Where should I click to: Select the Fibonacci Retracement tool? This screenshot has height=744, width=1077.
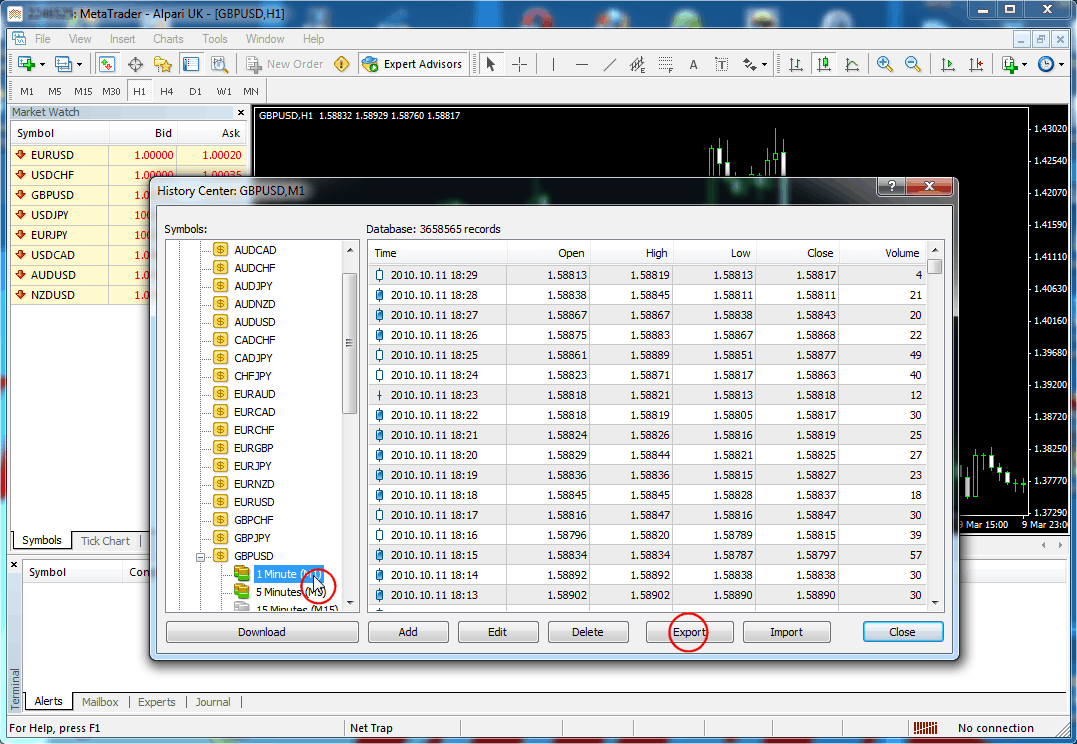click(666, 64)
